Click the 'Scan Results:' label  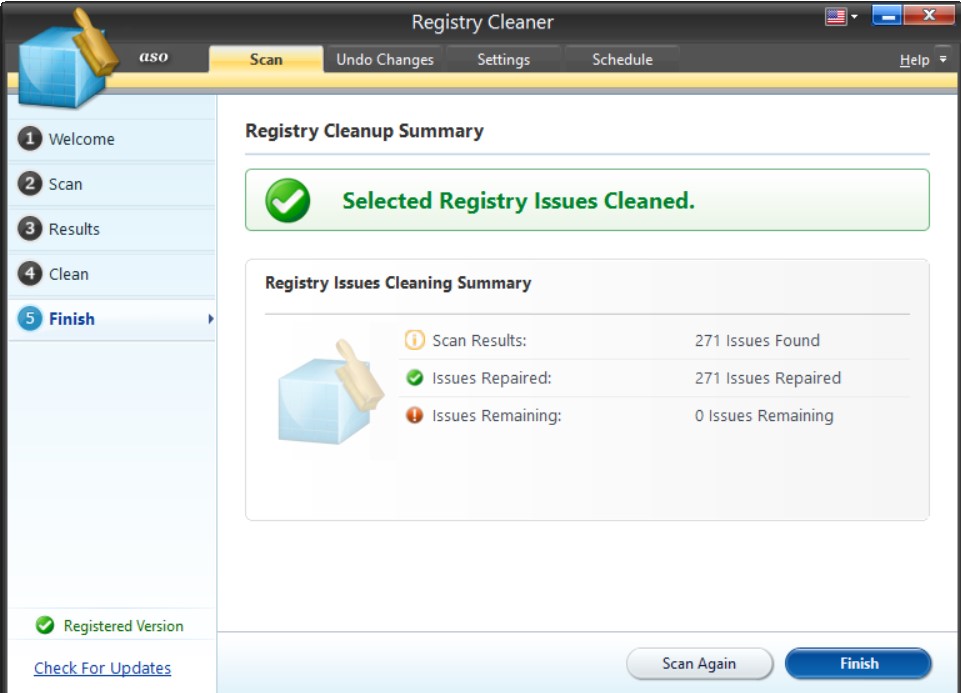(479, 340)
